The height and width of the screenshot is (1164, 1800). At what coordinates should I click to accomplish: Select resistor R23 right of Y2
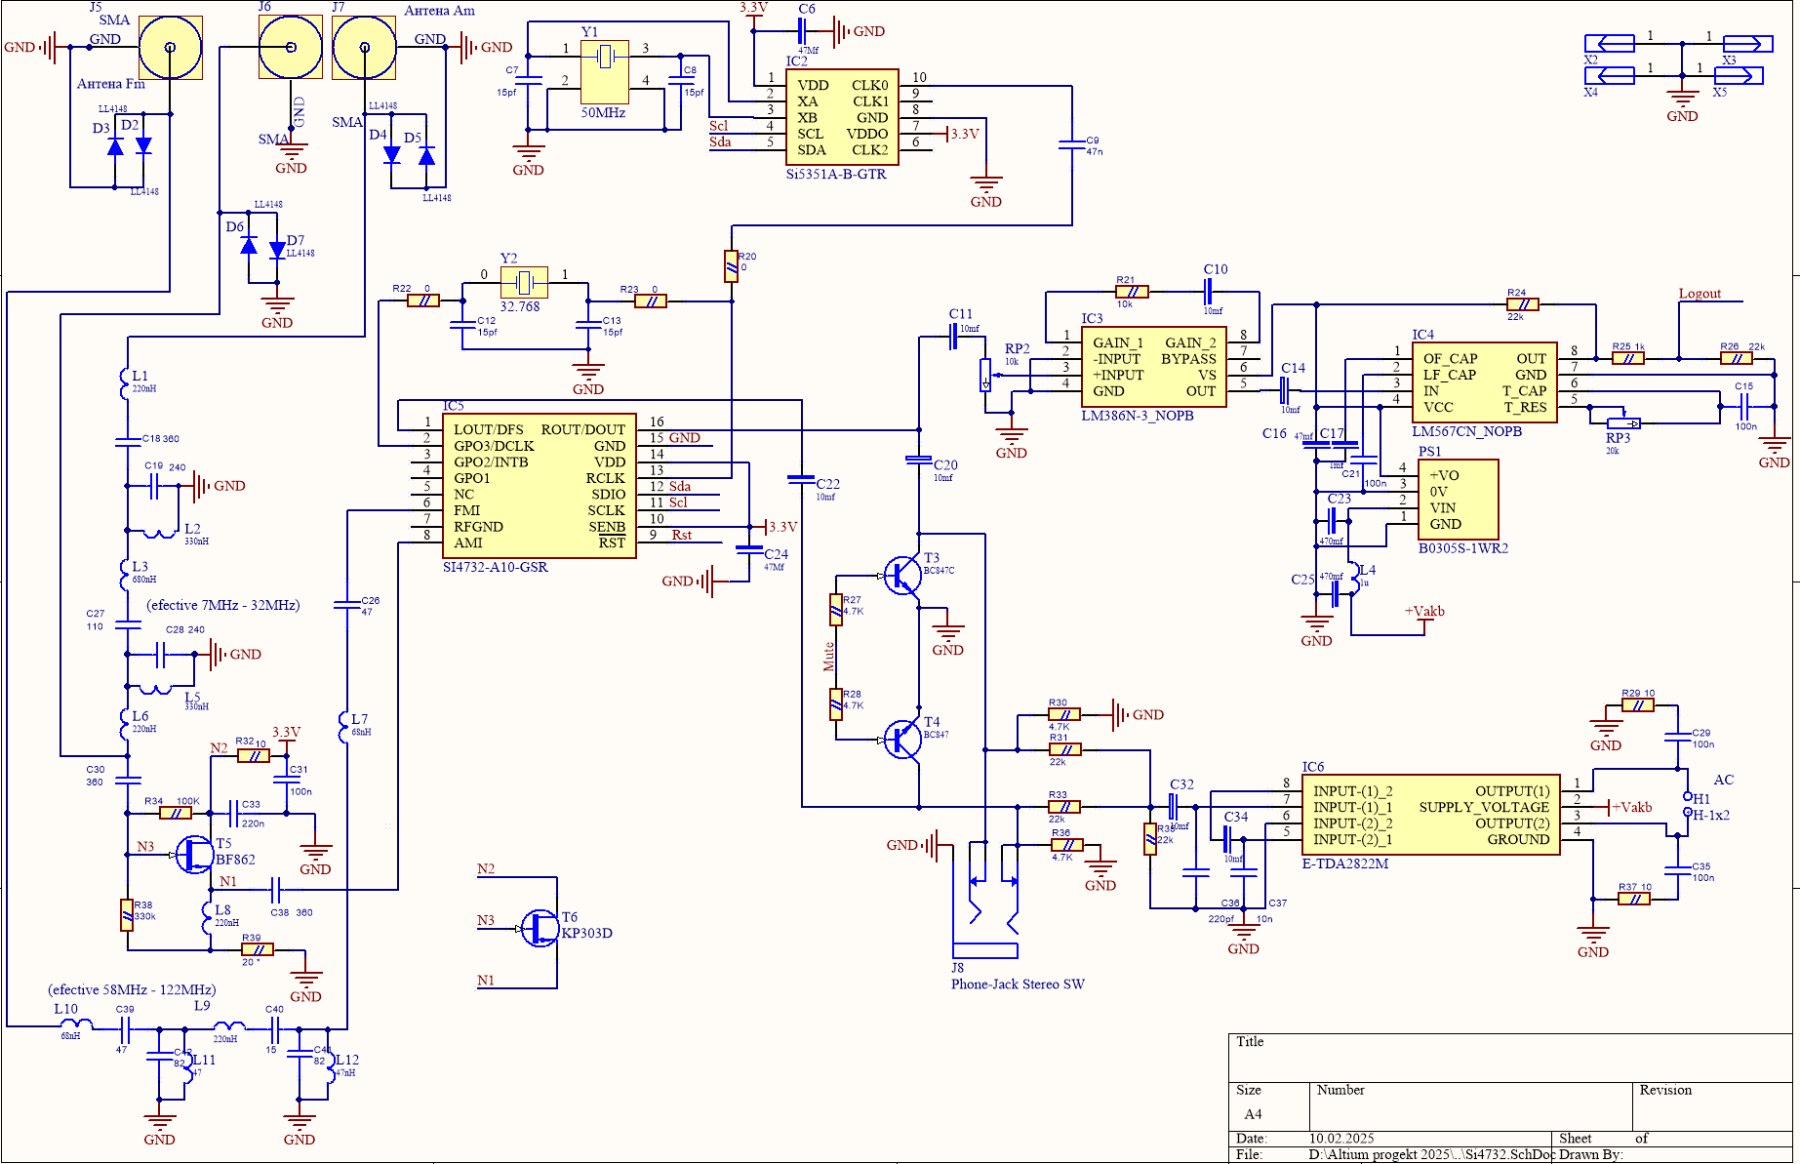pos(651,300)
